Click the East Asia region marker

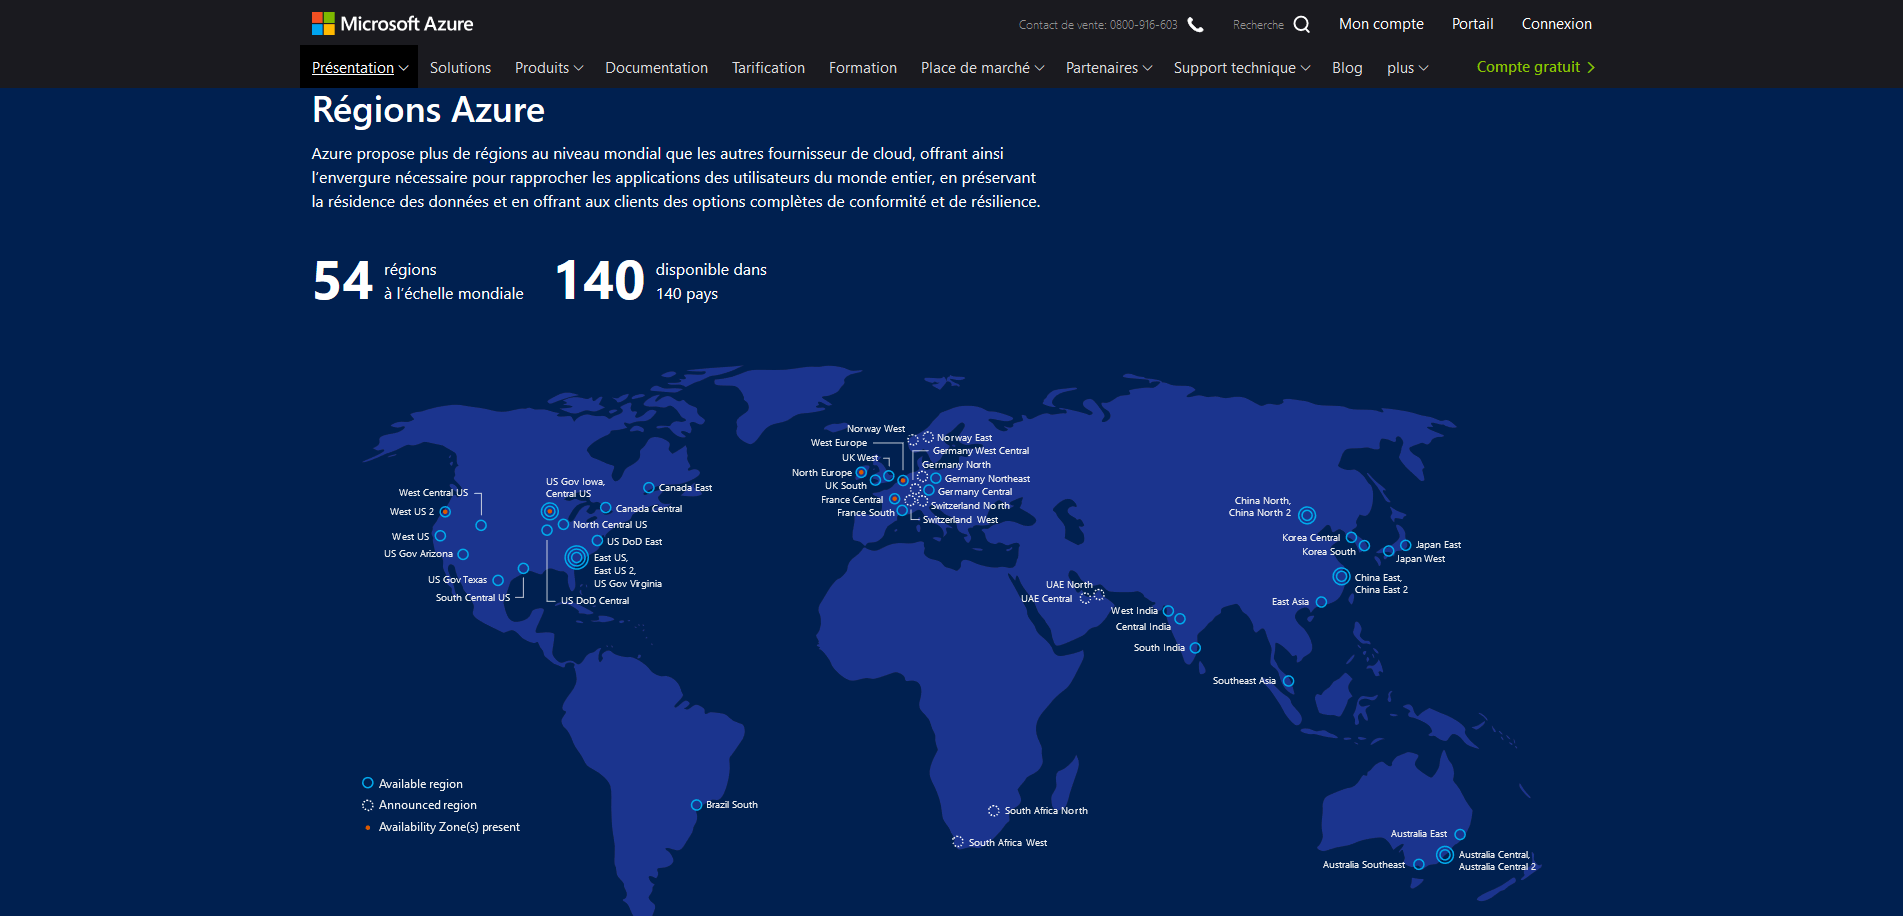(x=1321, y=602)
